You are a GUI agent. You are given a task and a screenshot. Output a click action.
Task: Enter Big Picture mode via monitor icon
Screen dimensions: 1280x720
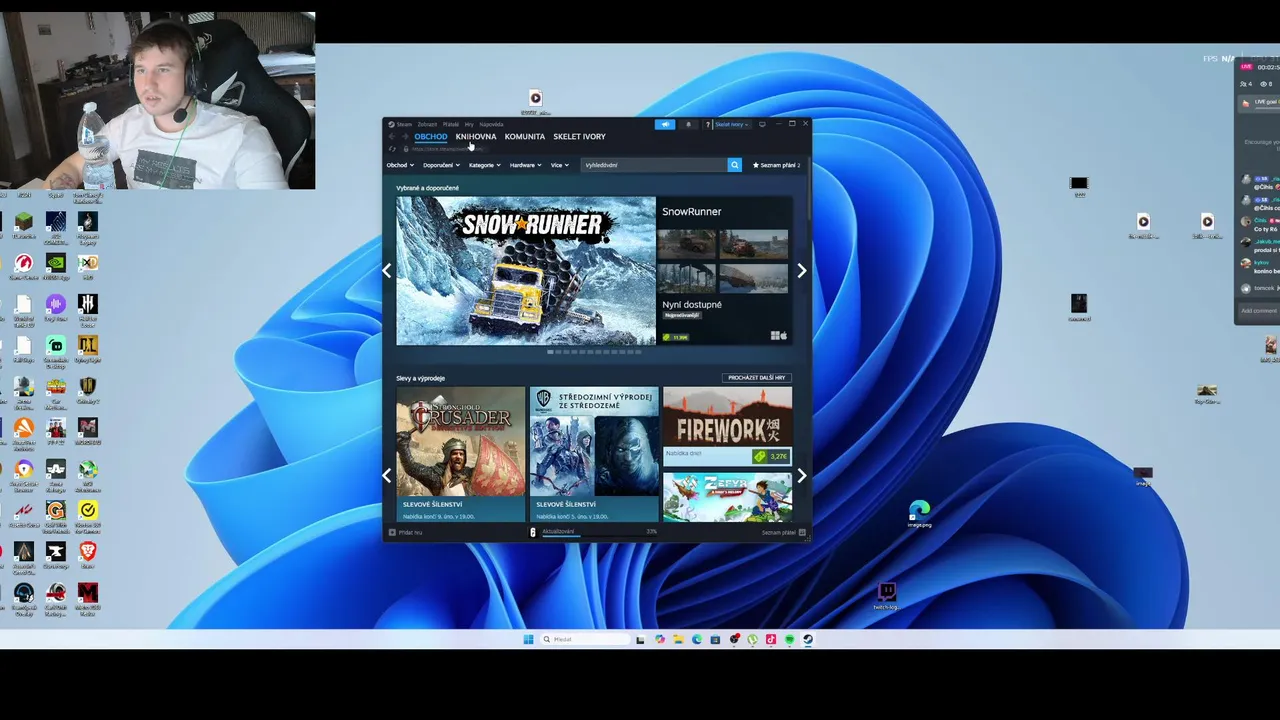(x=762, y=124)
